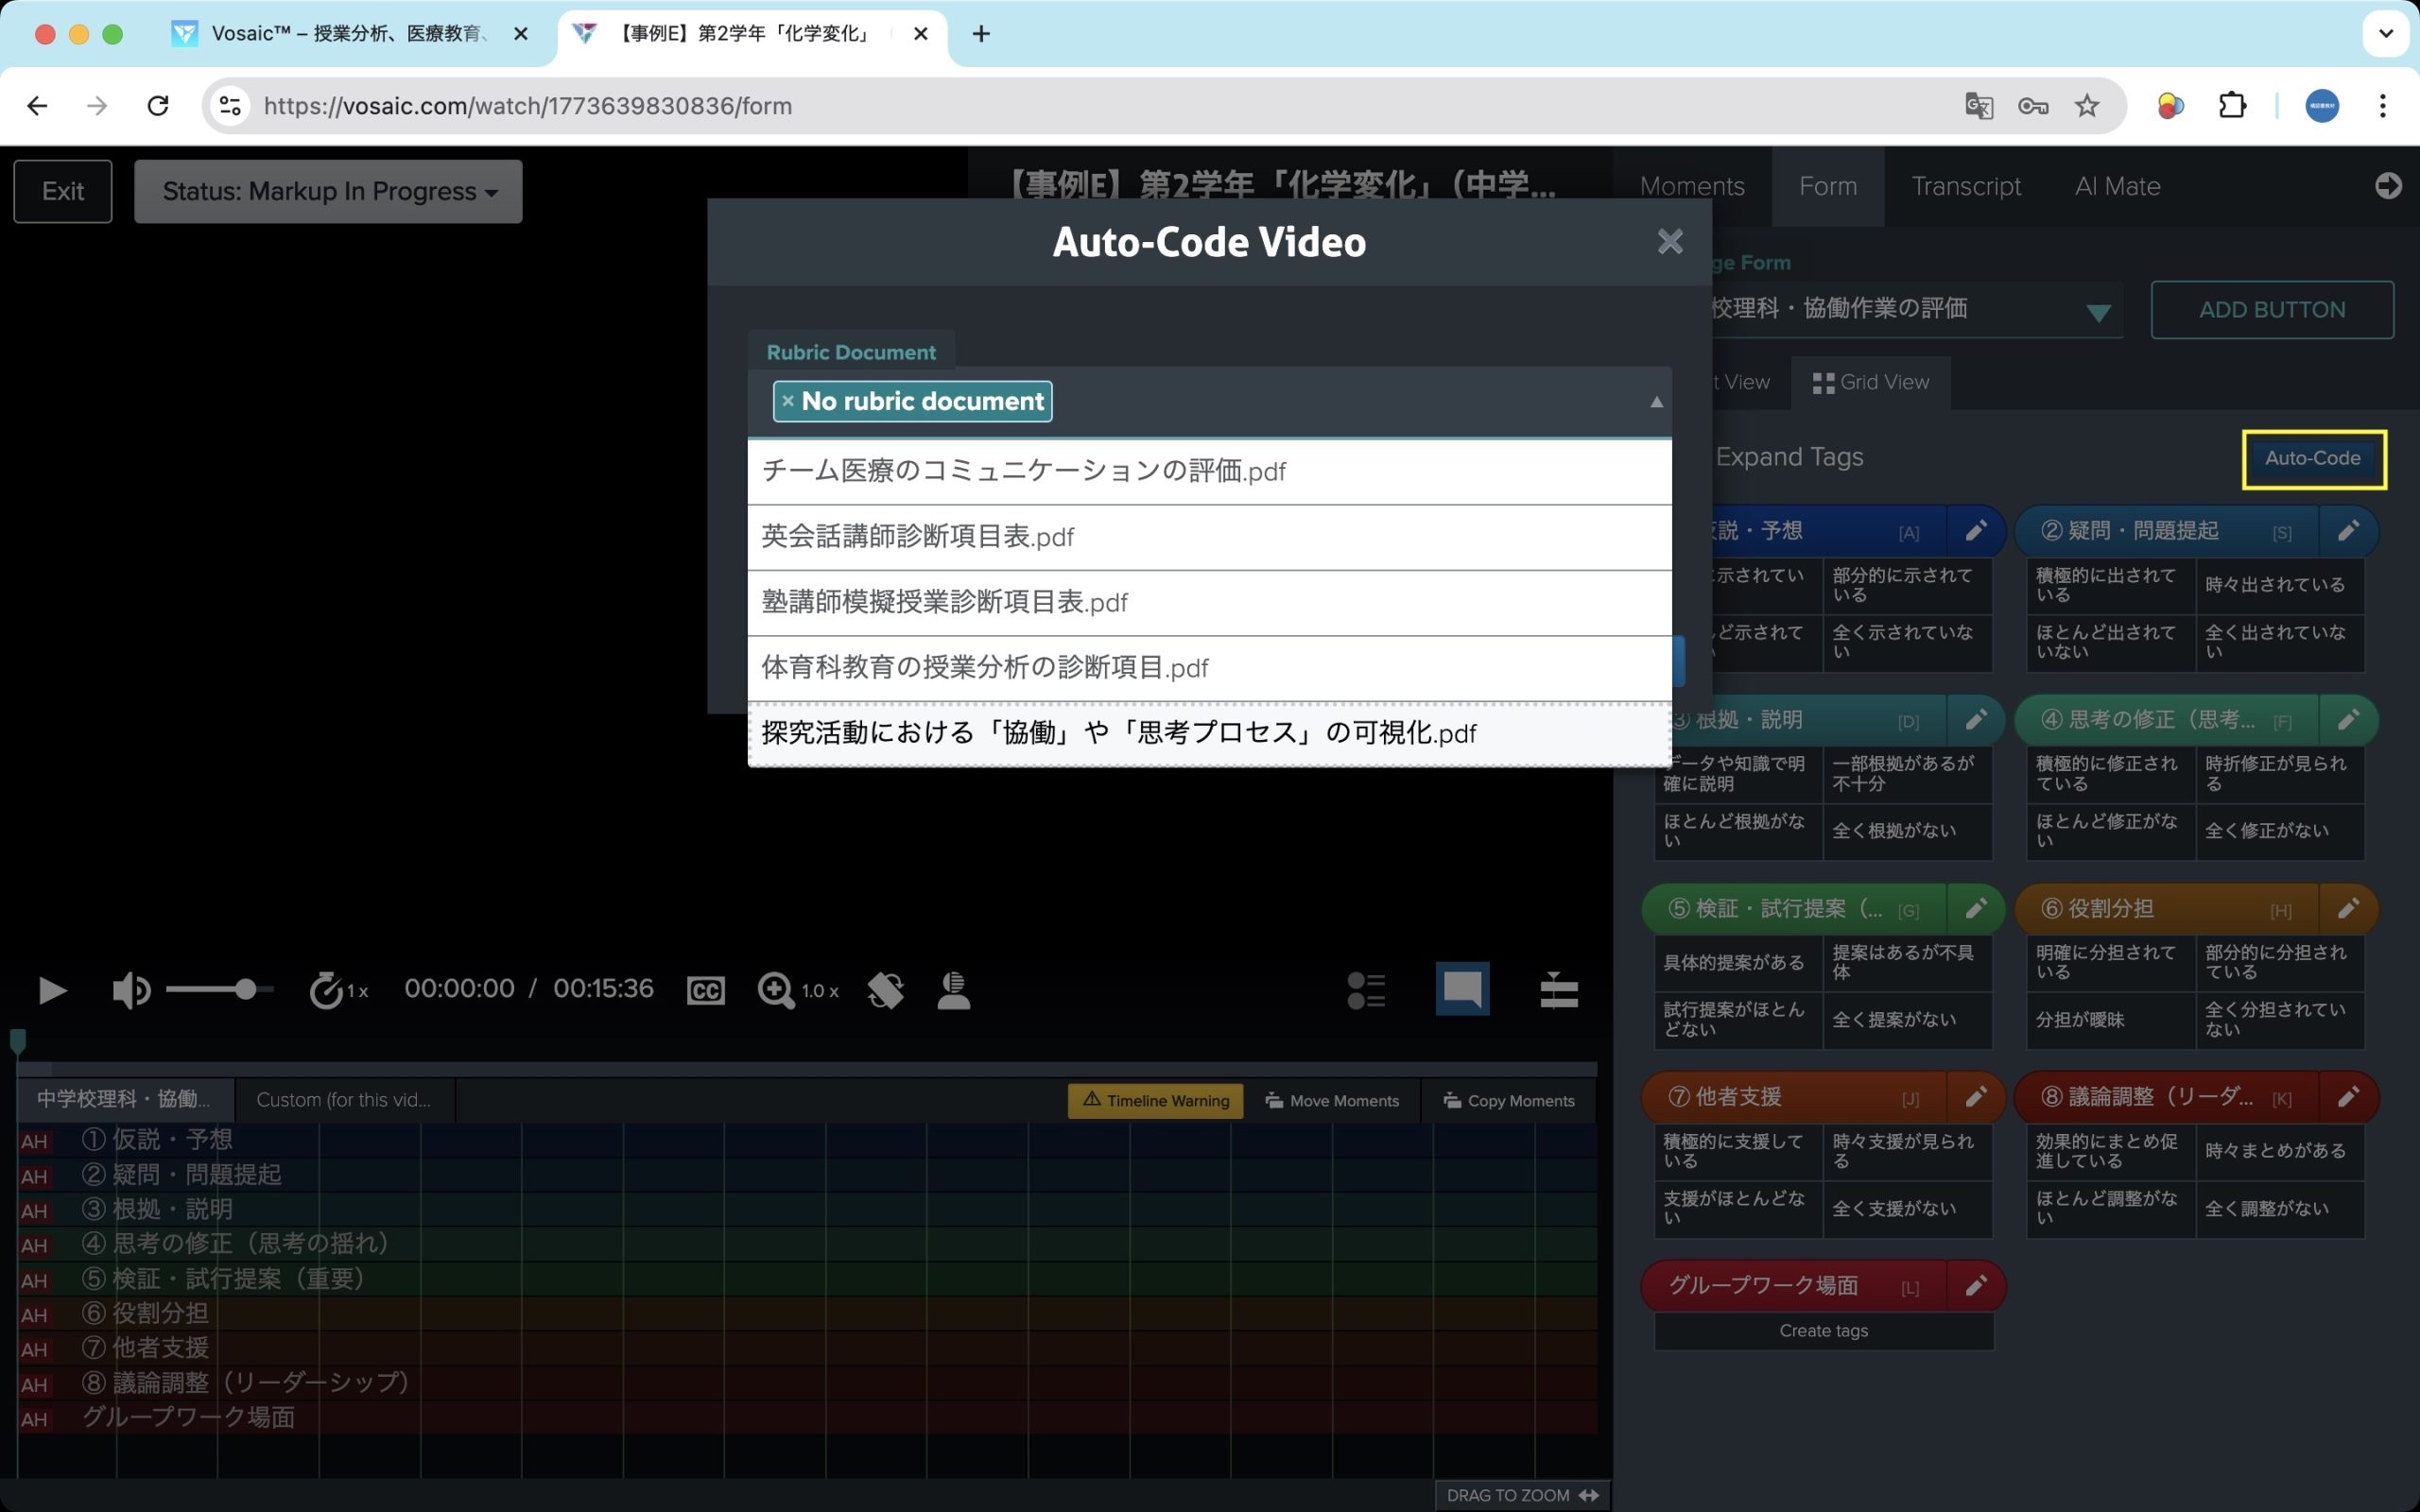Edit the ⑥ 役割分担 button pencil
2420x1512 pixels.
2348,908
